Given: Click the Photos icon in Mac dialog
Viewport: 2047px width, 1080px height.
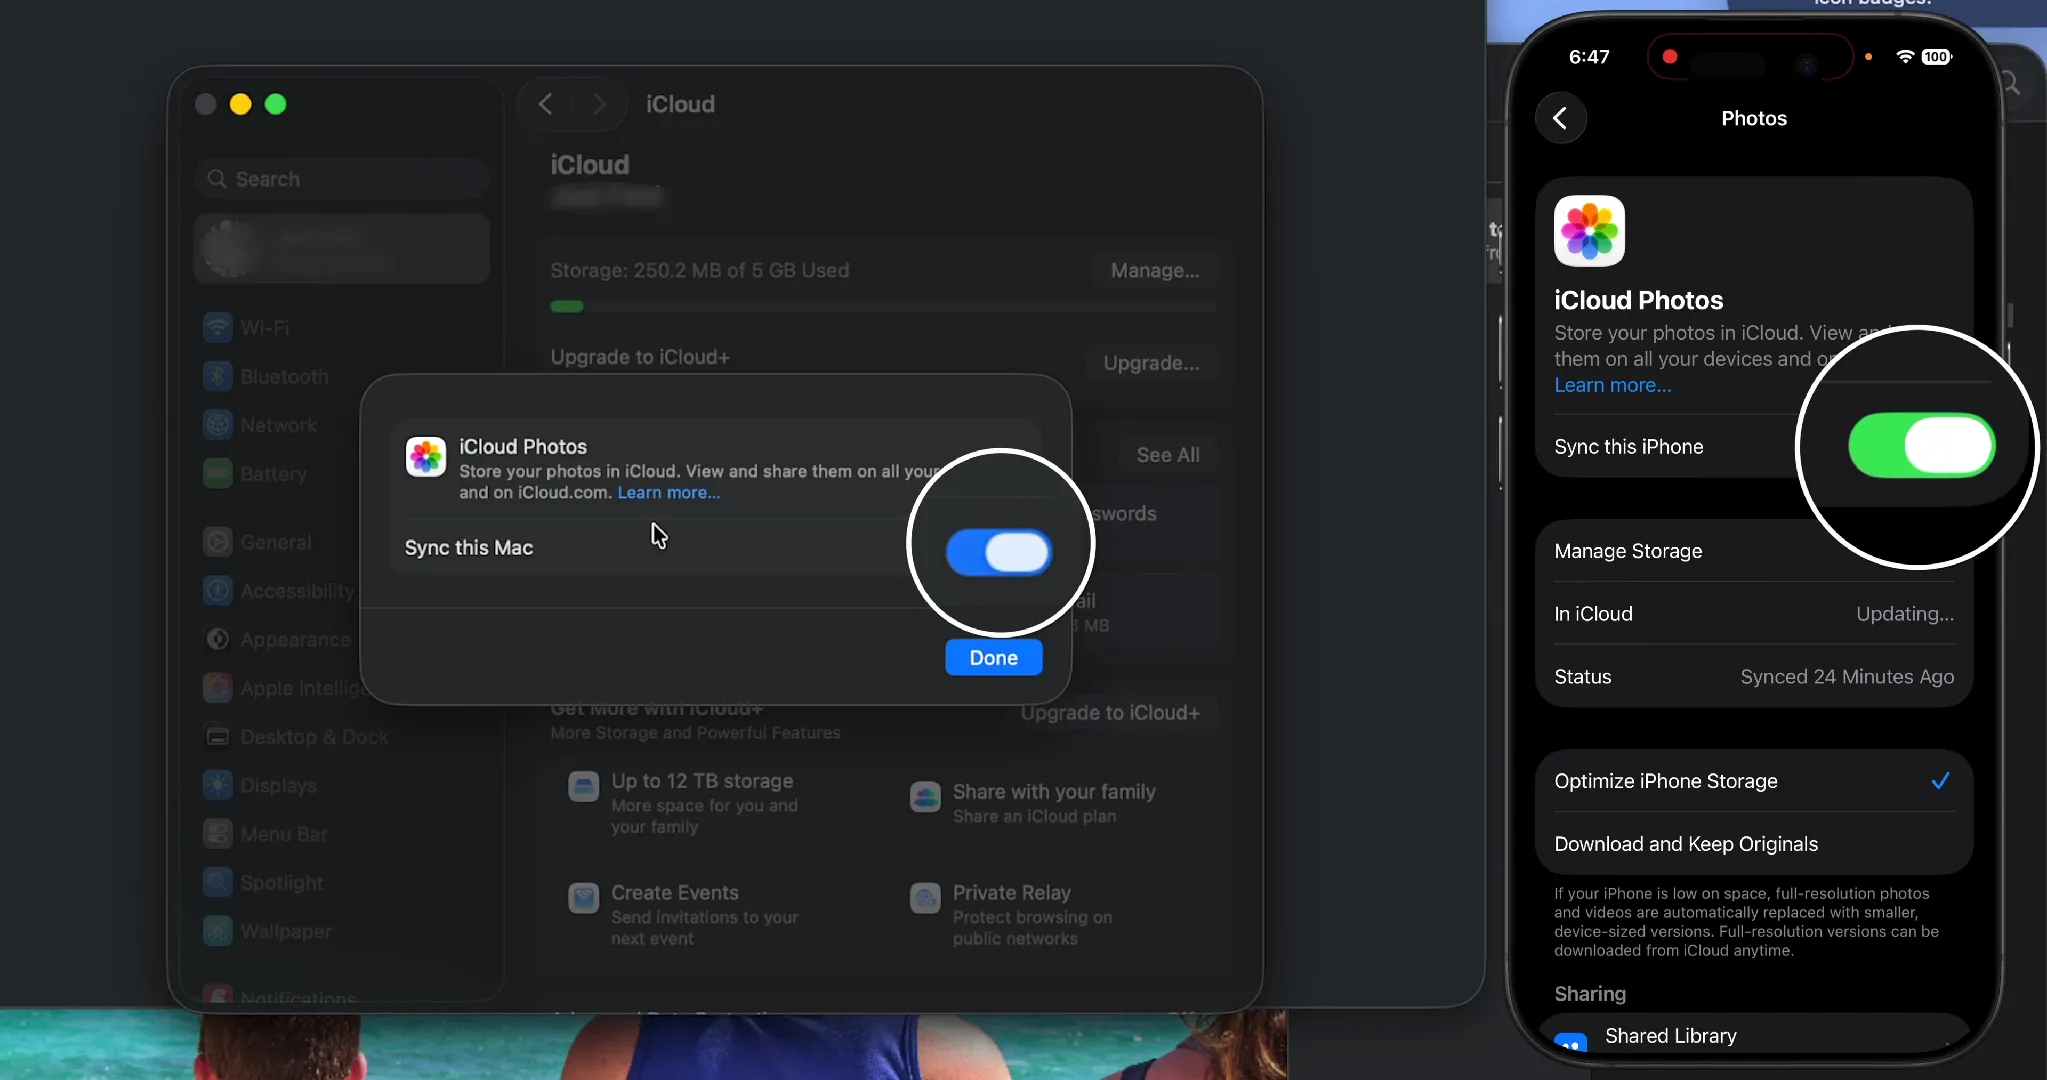Looking at the screenshot, I should tap(426, 457).
